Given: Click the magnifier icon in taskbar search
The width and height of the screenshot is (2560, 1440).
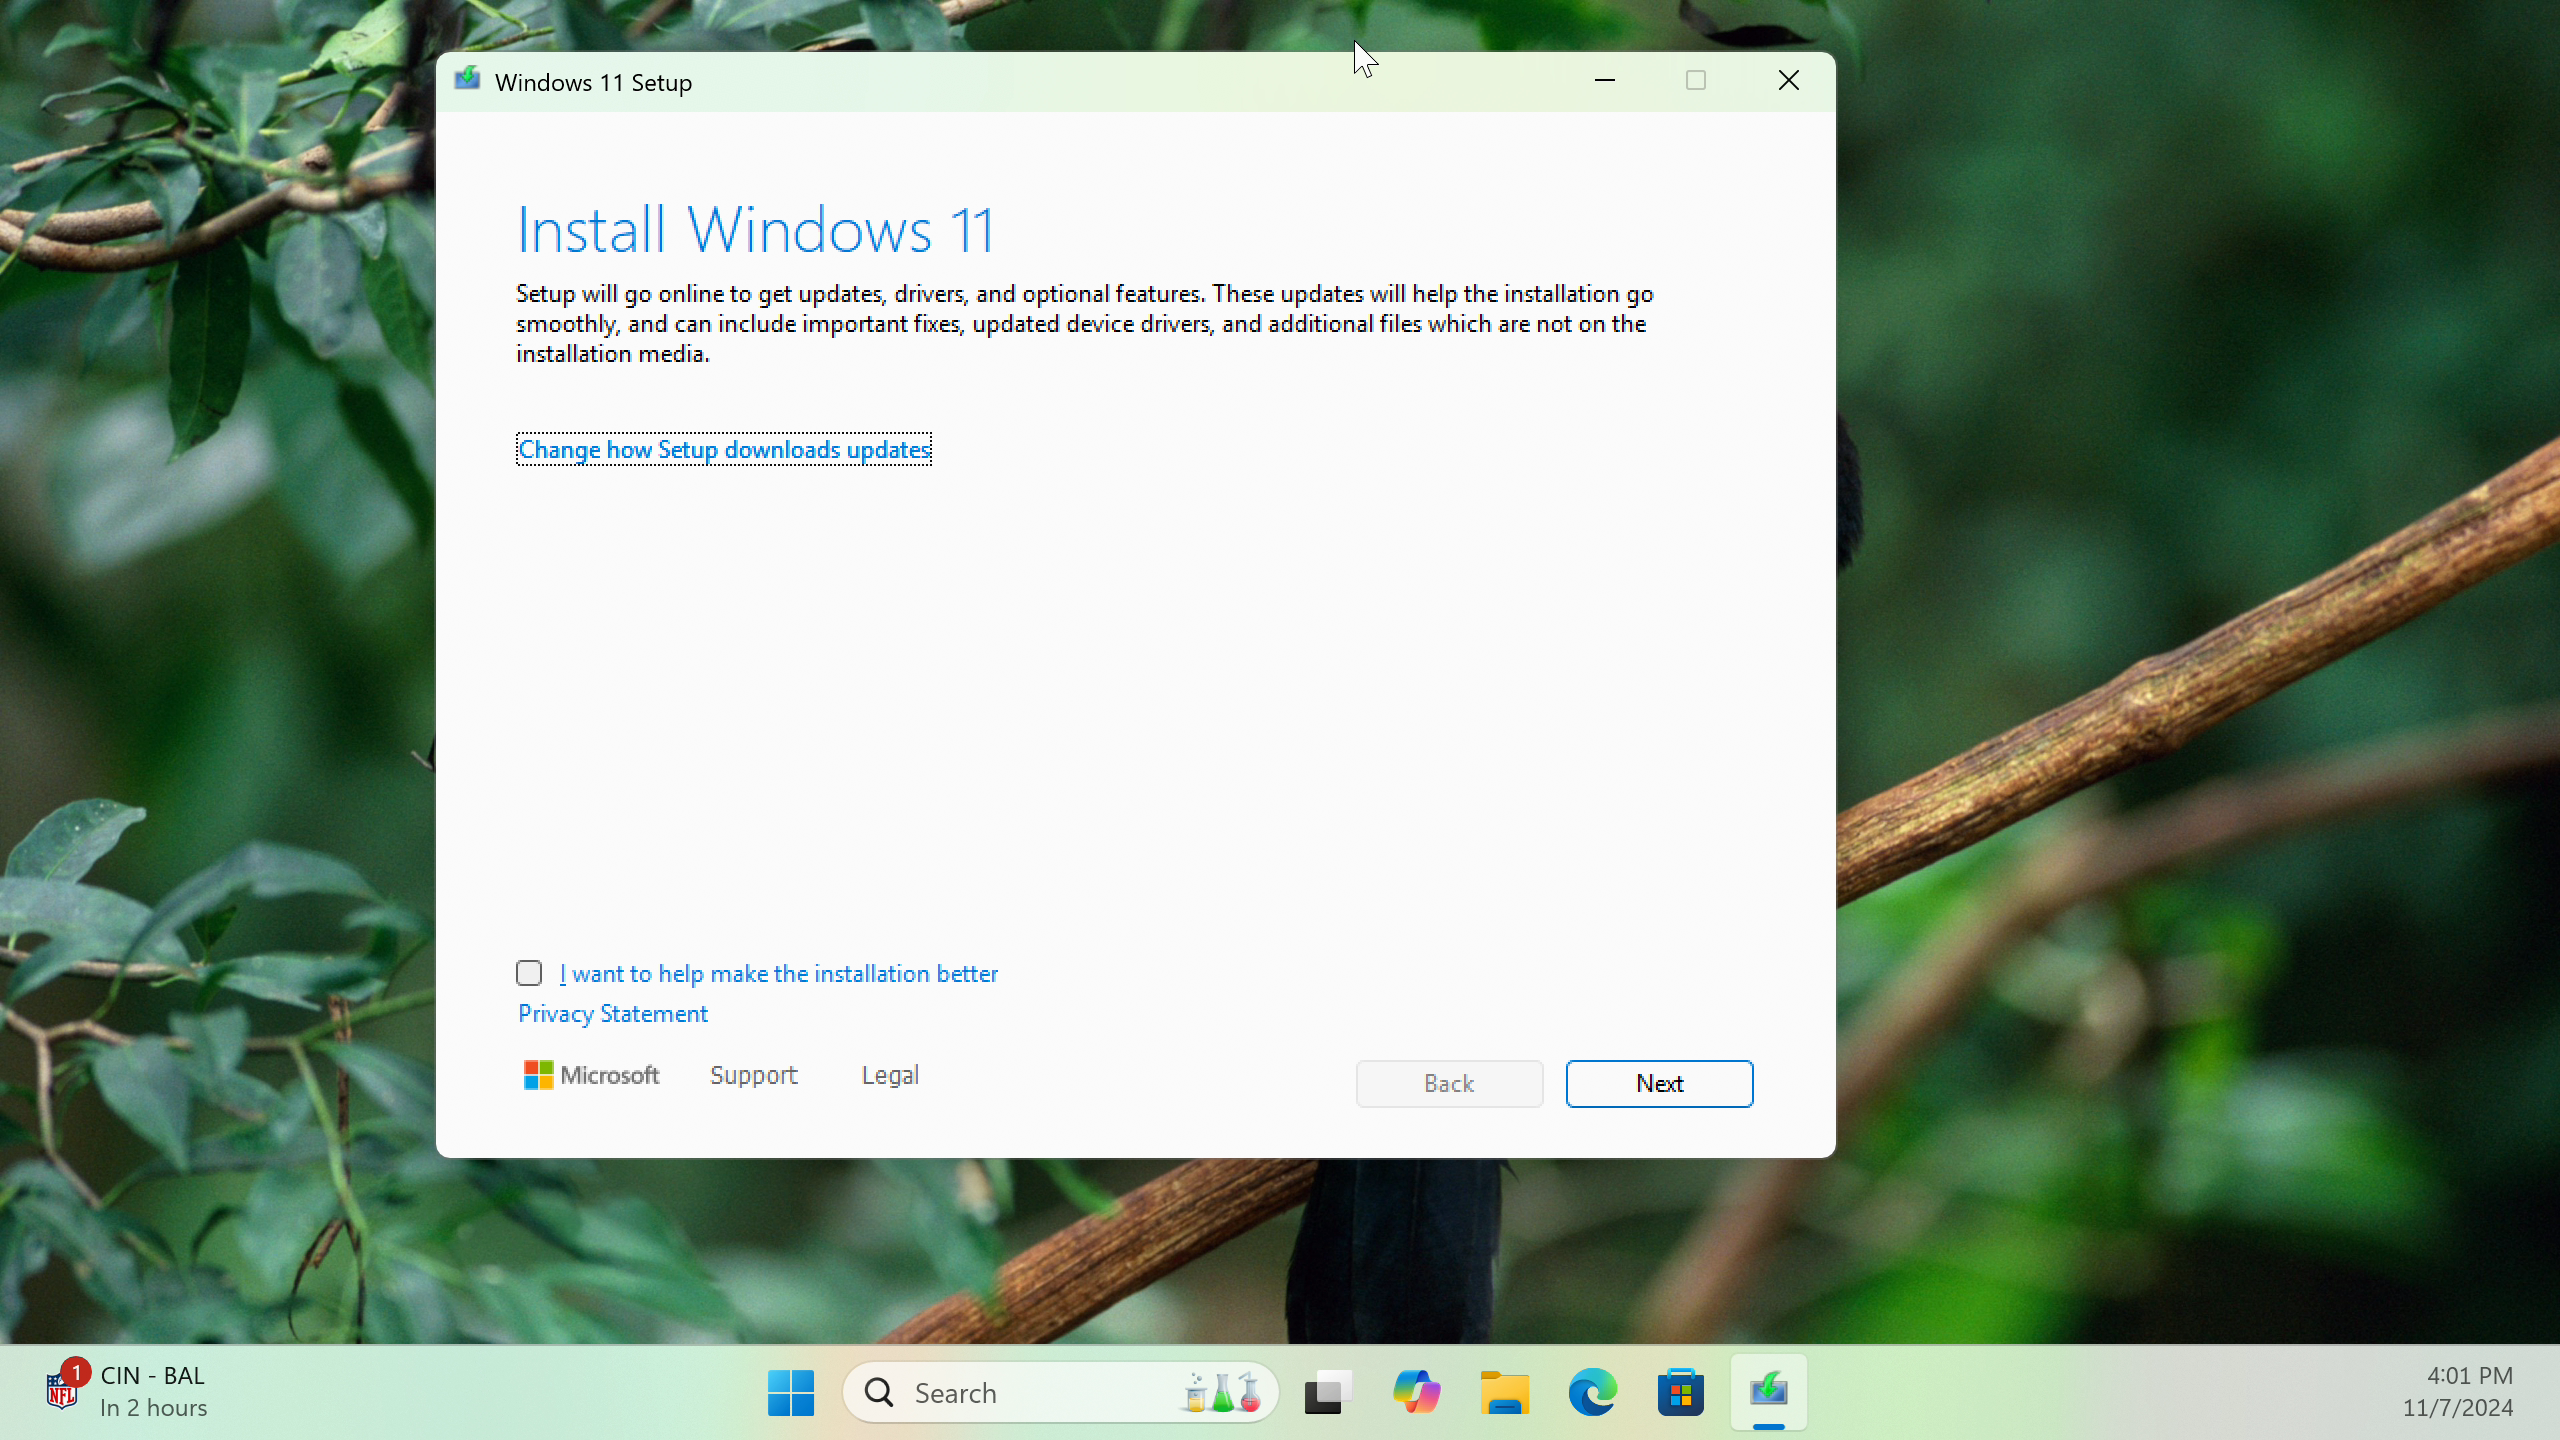Looking at the screenshot, I should 879,1392.
